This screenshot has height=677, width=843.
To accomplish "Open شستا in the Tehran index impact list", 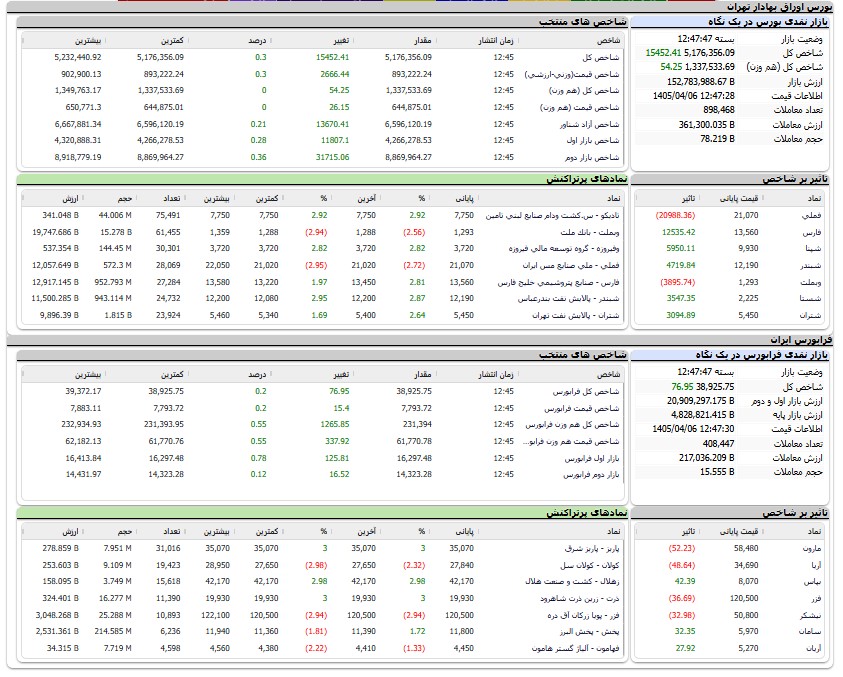I will tap(810, 298).
